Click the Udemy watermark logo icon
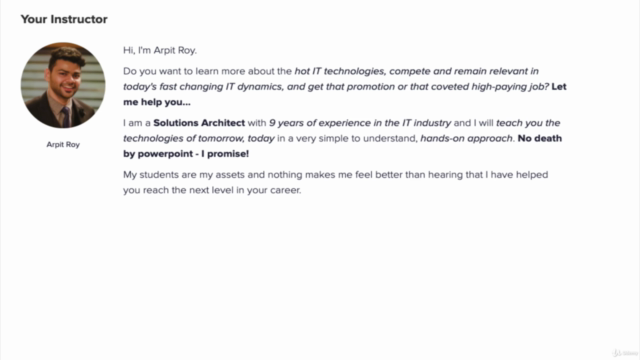This screenshot has width=640, height=360. click(x=616, y=353)
